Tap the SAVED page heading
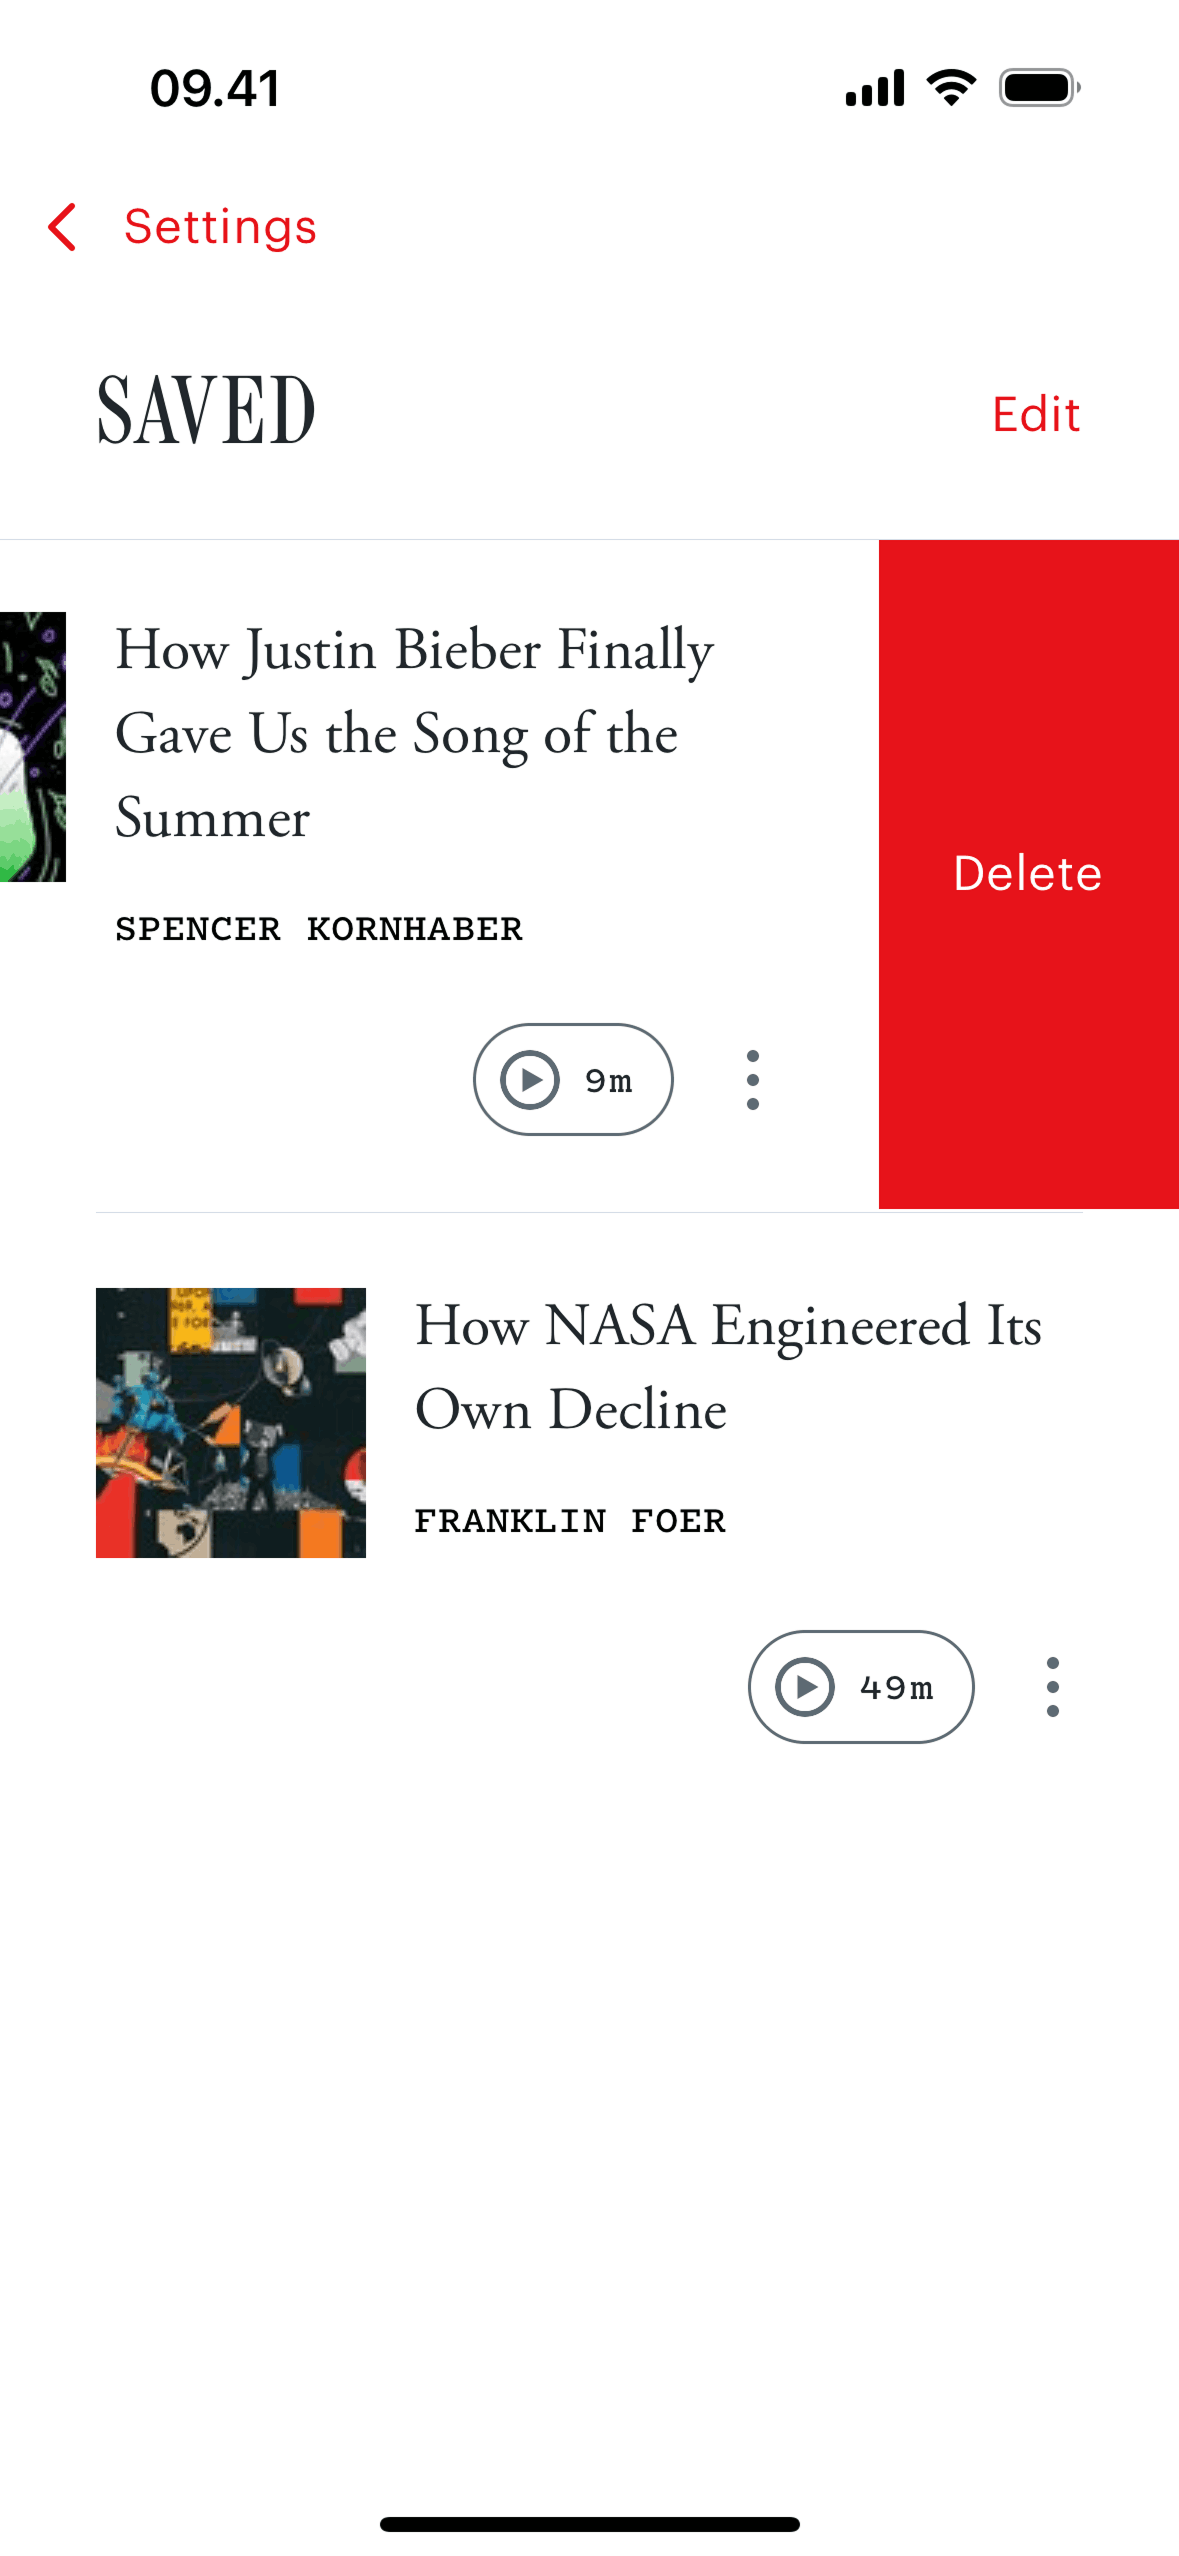 (x=206, y=410)
